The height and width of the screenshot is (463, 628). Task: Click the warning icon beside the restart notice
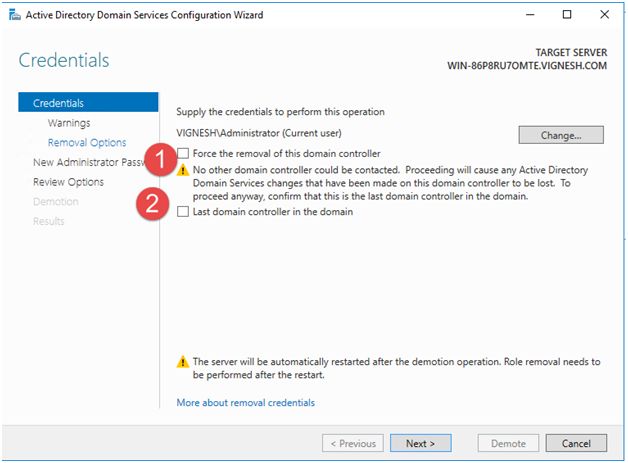182,362
